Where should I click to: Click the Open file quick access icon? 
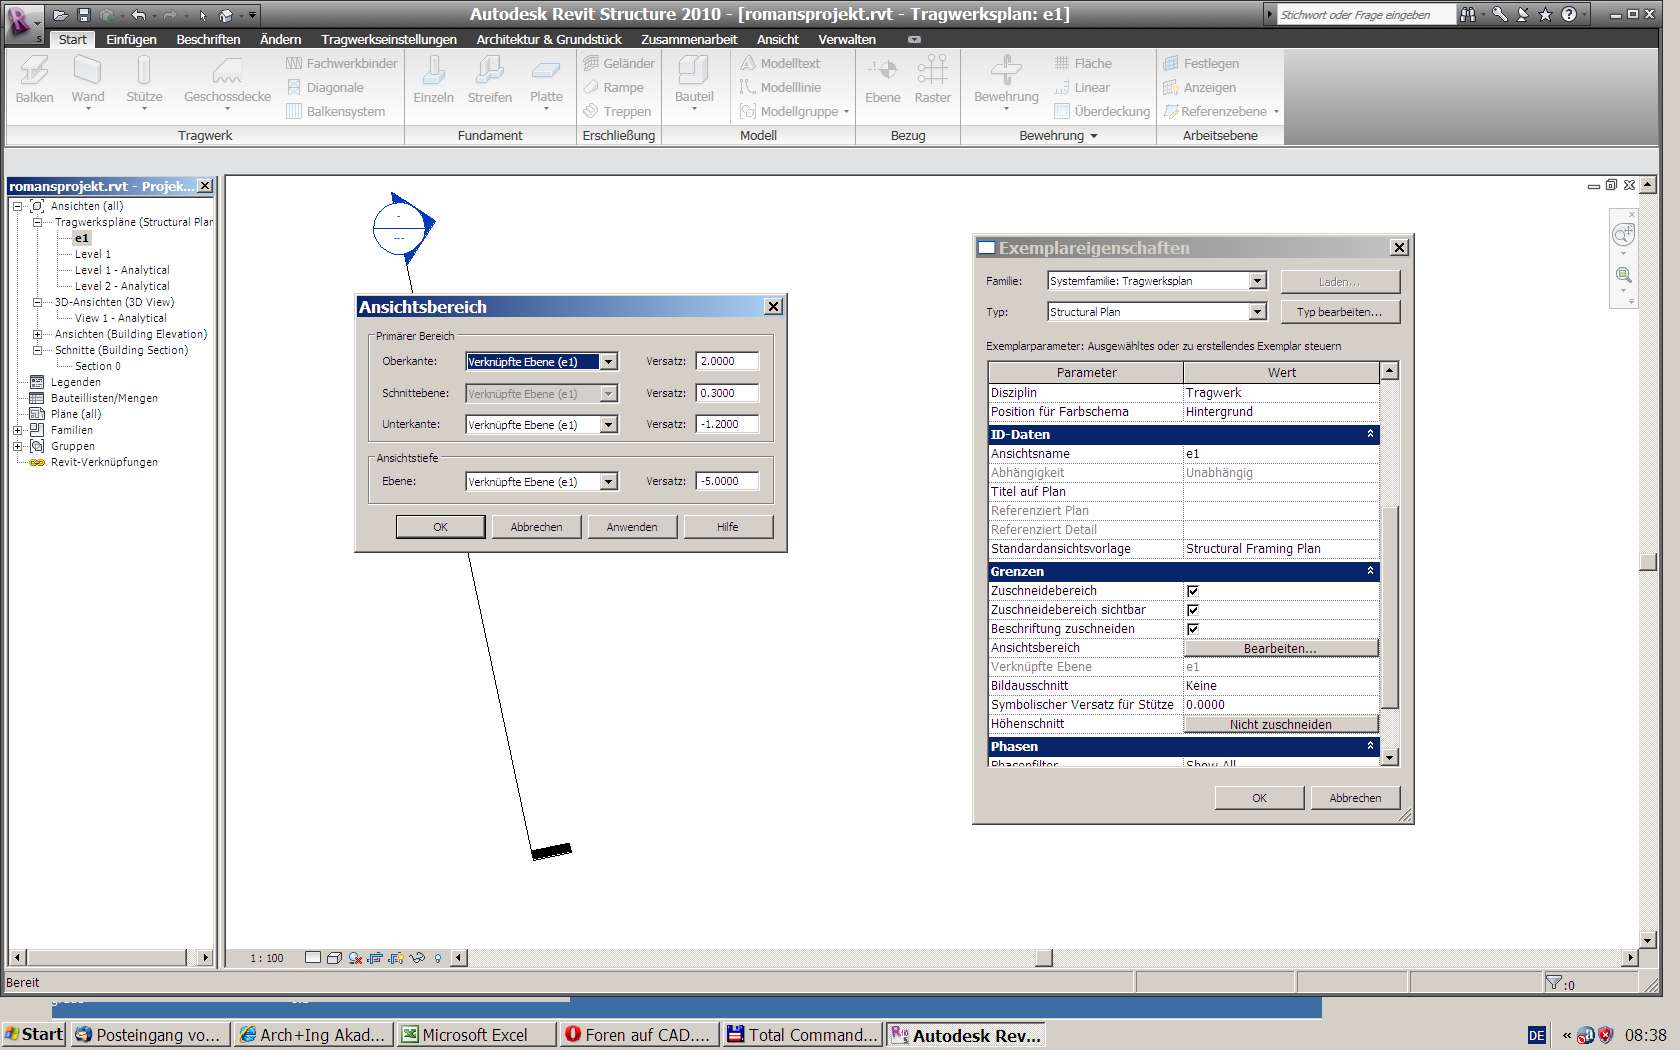click(61, 15)
